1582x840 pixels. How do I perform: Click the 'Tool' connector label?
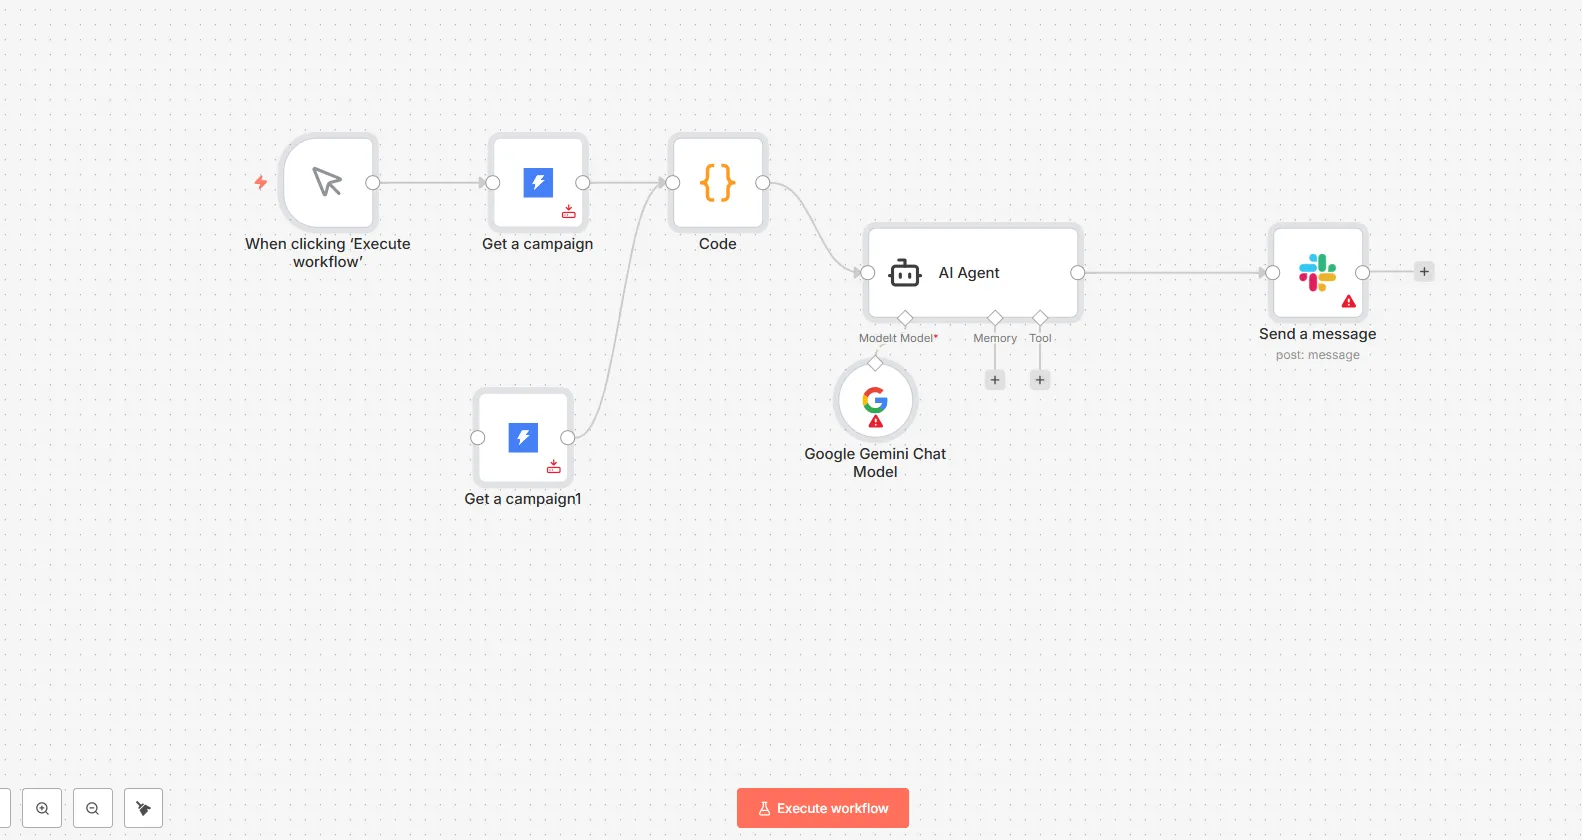click(1041, 338)
